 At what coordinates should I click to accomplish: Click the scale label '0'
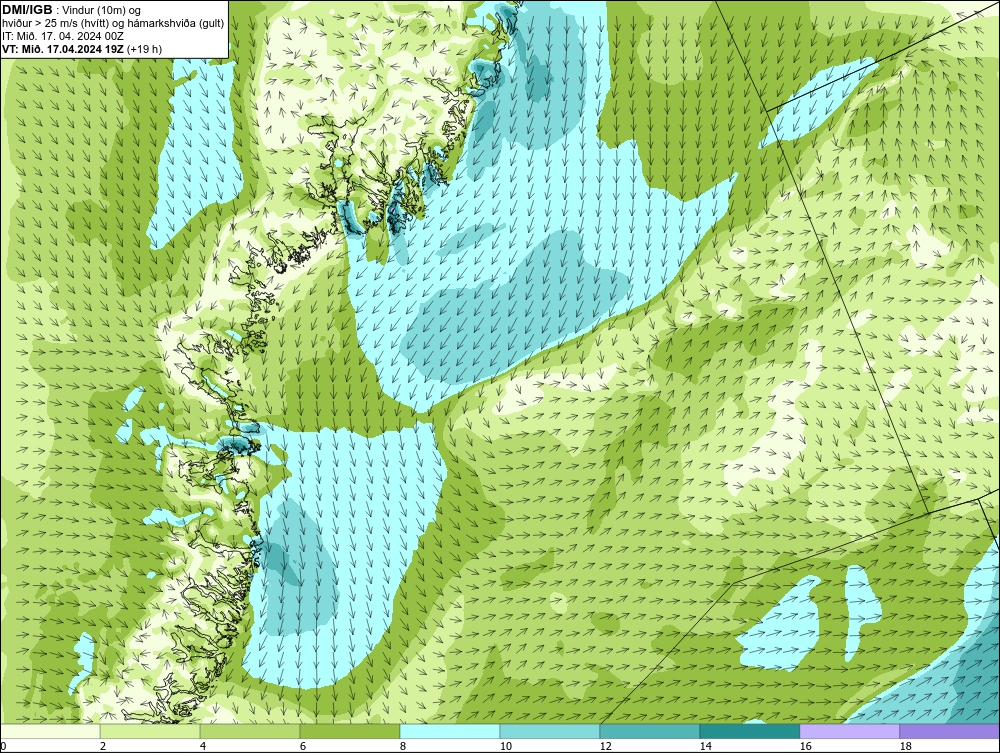pyautogui.click(x=3, y=746)
